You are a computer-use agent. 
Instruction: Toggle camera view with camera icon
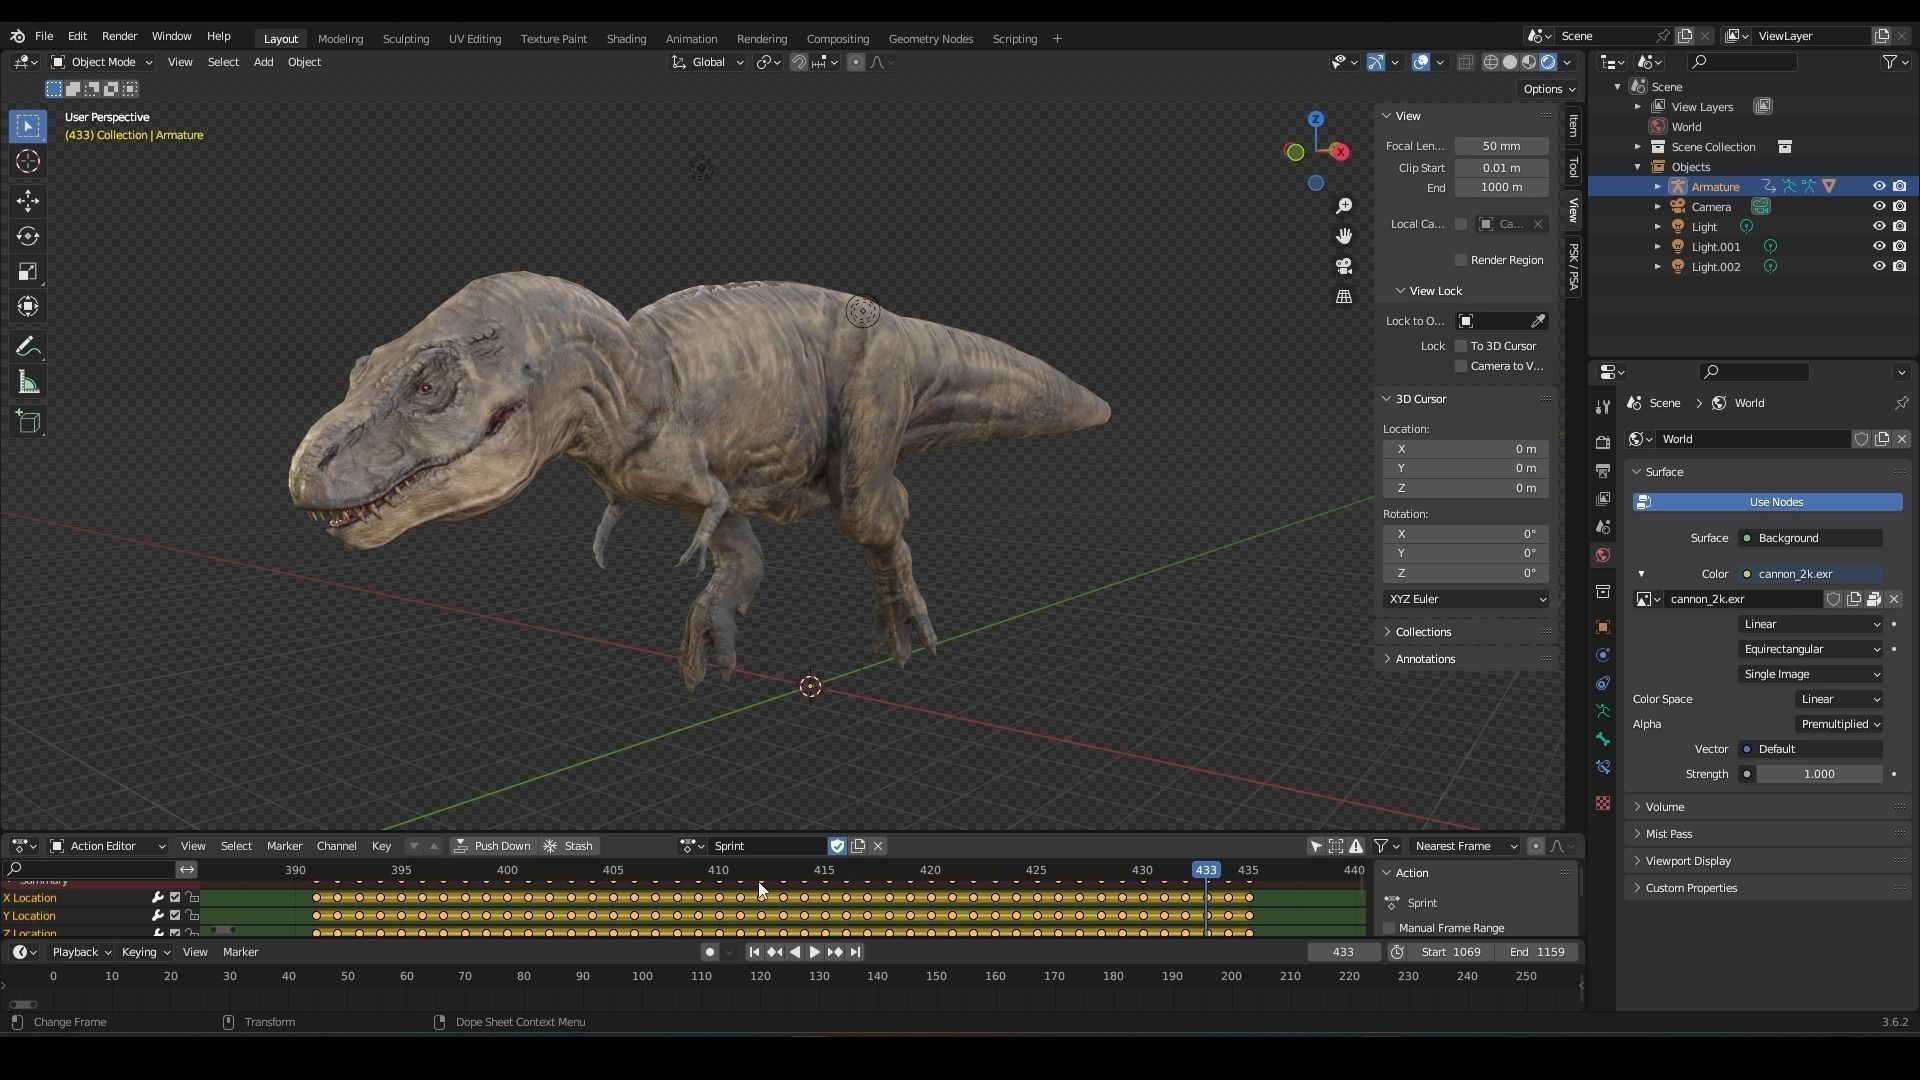pyautogui.click(x=1344, y=266)
